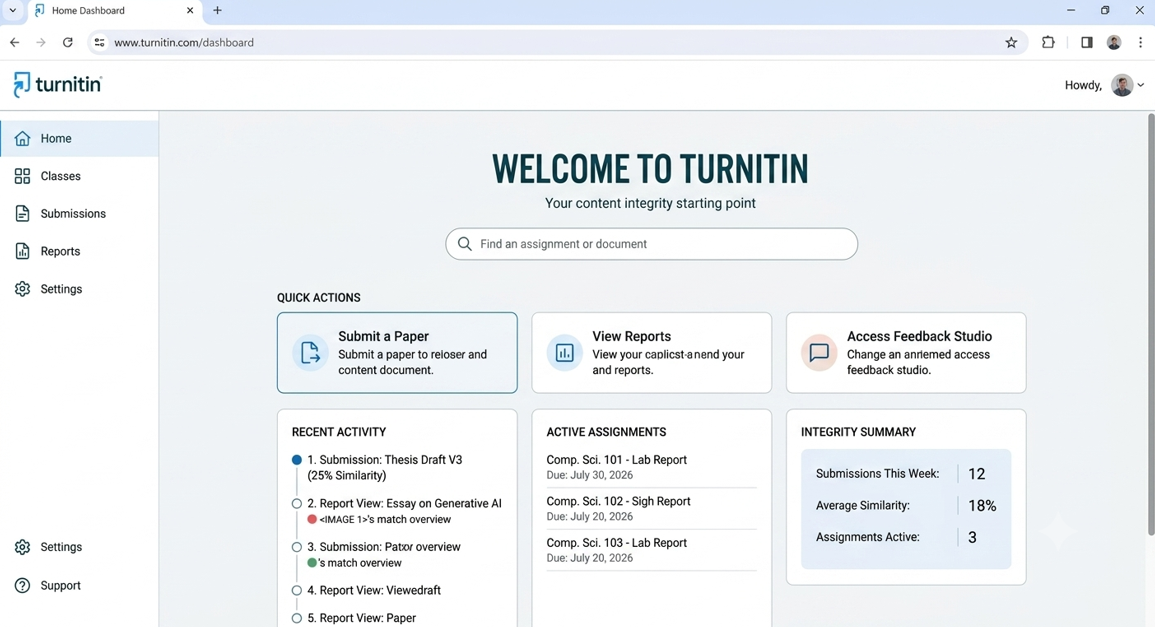Open Home in the sidebar
Viewport: 1155px width, 627px height.
(79, 139)
